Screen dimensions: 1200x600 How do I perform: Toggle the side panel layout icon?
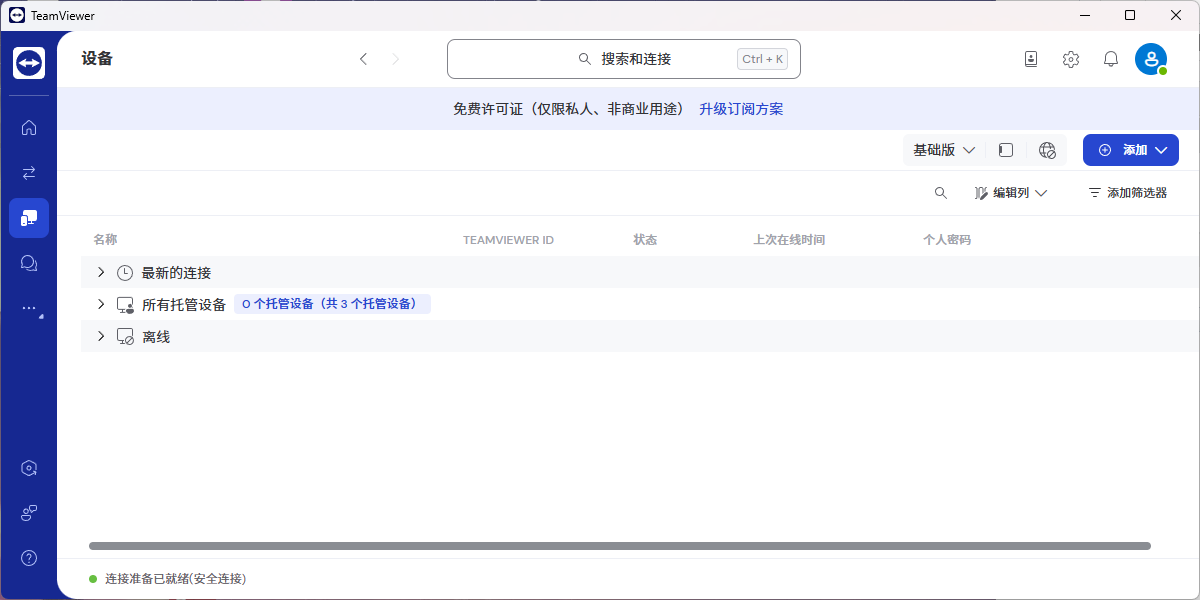click(1006, 150)
